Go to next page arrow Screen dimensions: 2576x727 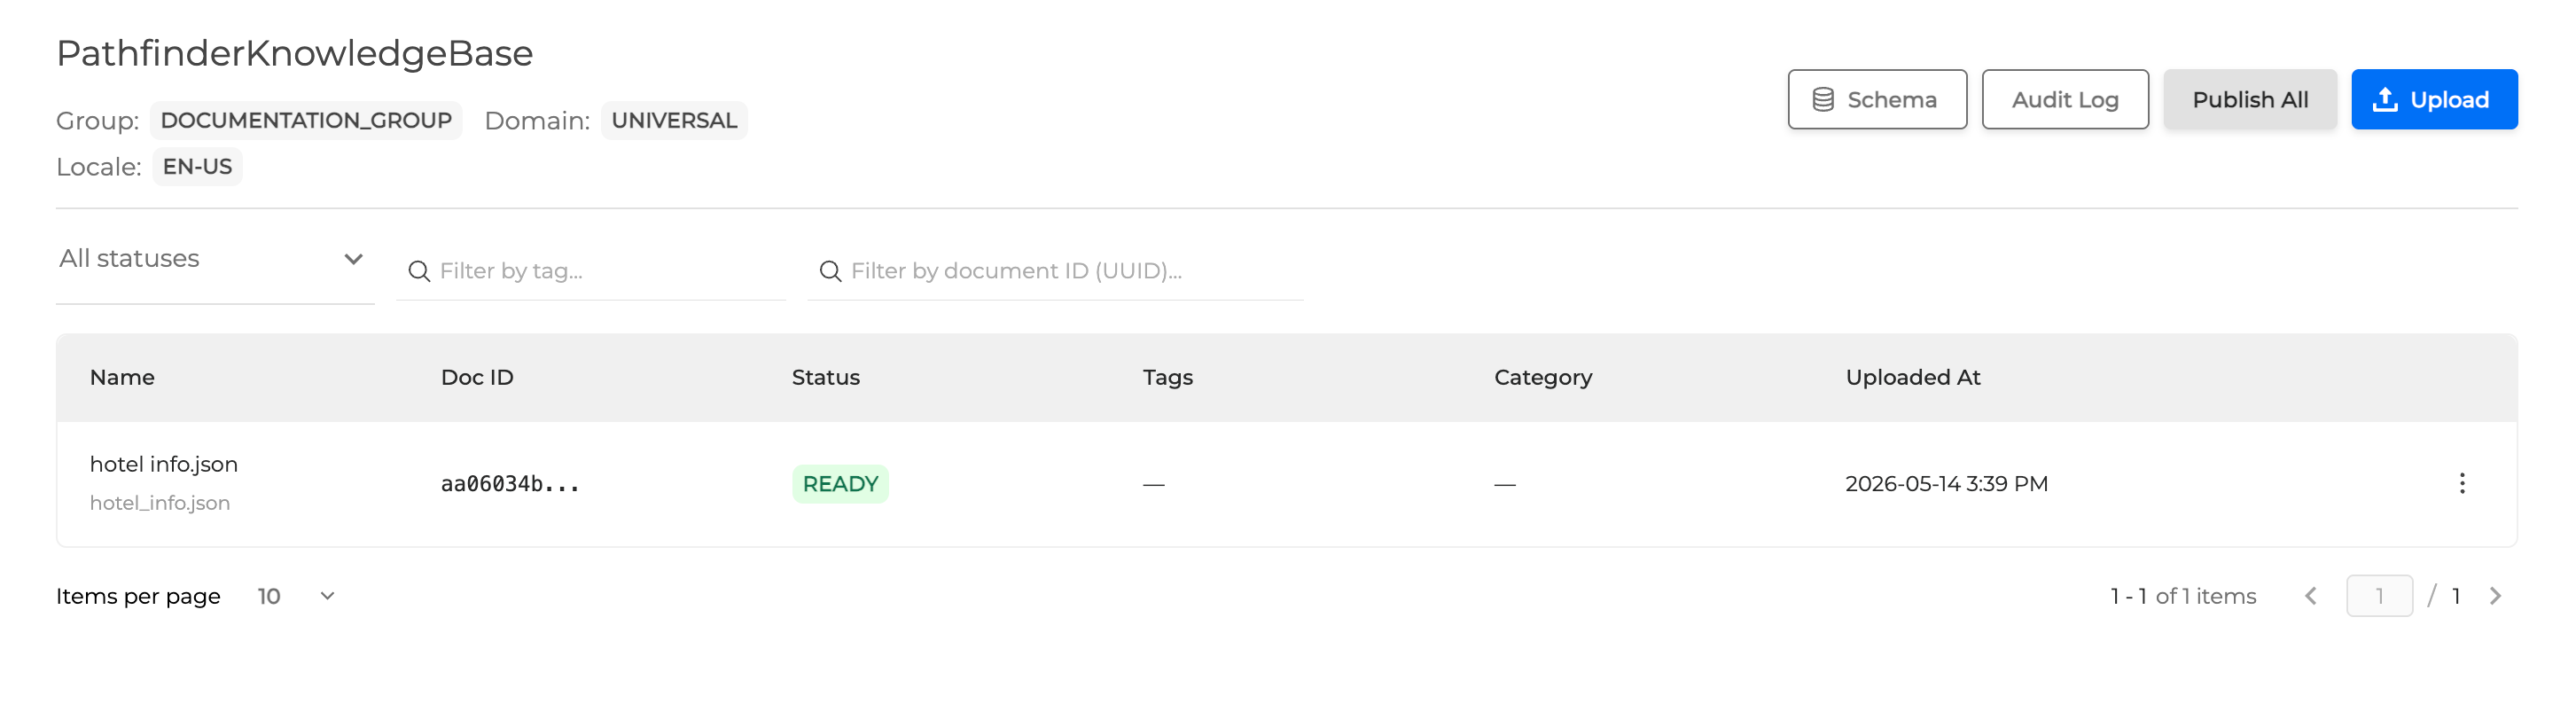tap(2494, 596)
